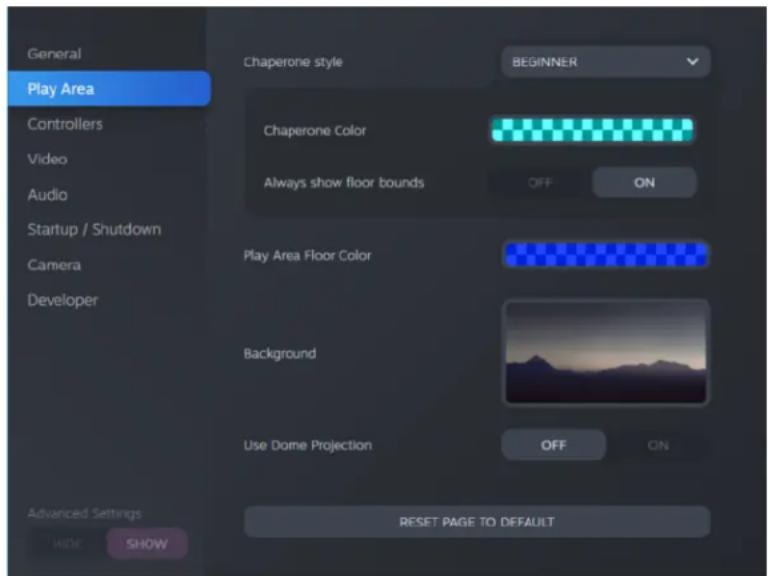Click the Always show floor bounds label
This screenshot has width=768, height=576.
[344, 183]
